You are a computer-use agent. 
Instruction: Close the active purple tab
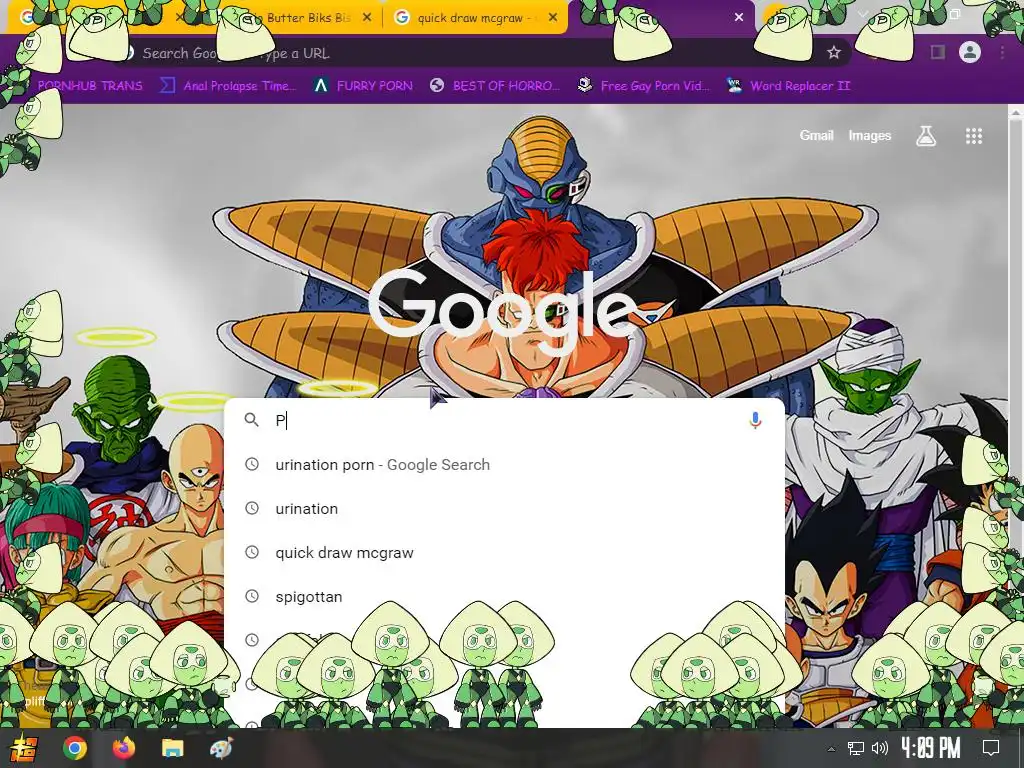tap(739, 18)
